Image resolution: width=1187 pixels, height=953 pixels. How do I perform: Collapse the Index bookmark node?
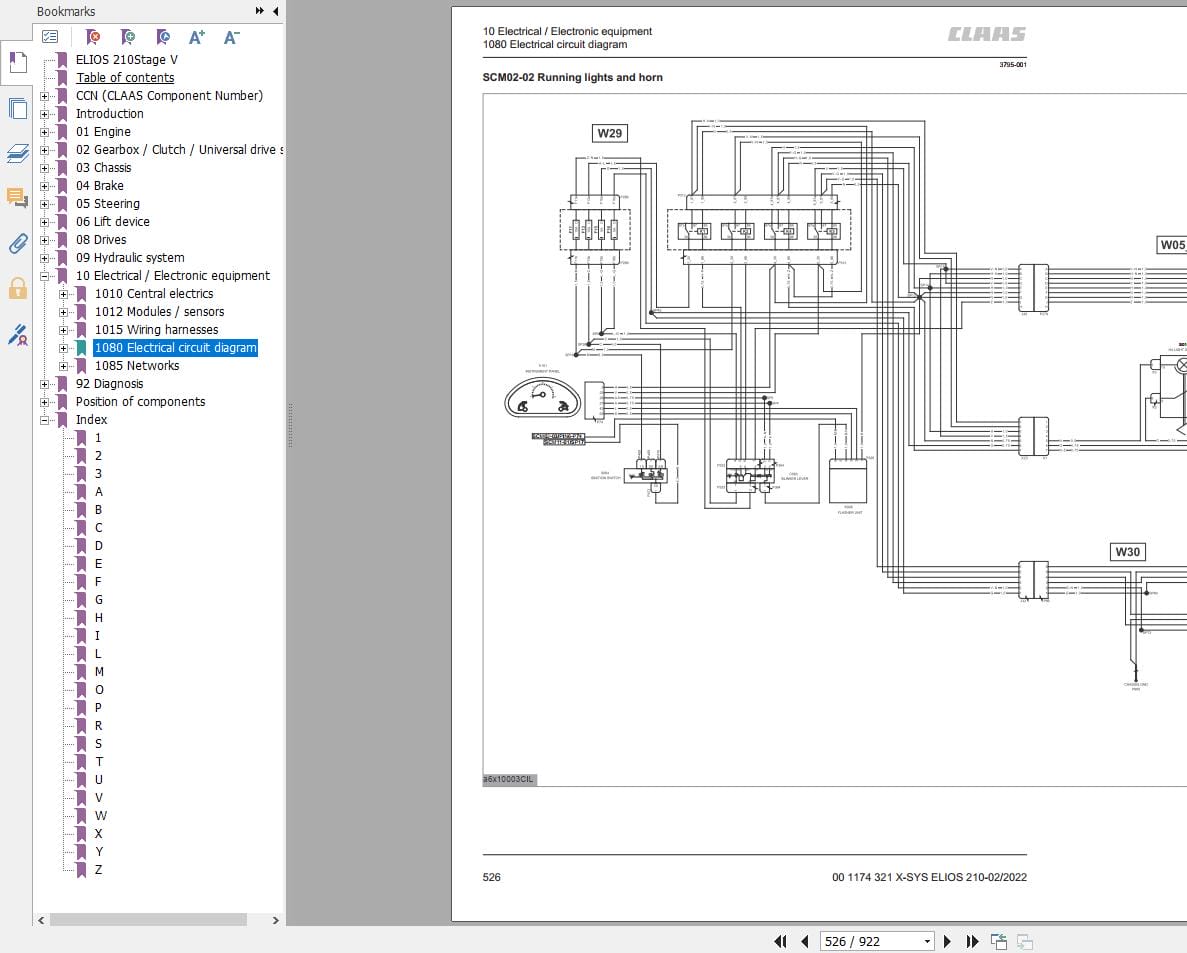[x=45, y=420]
